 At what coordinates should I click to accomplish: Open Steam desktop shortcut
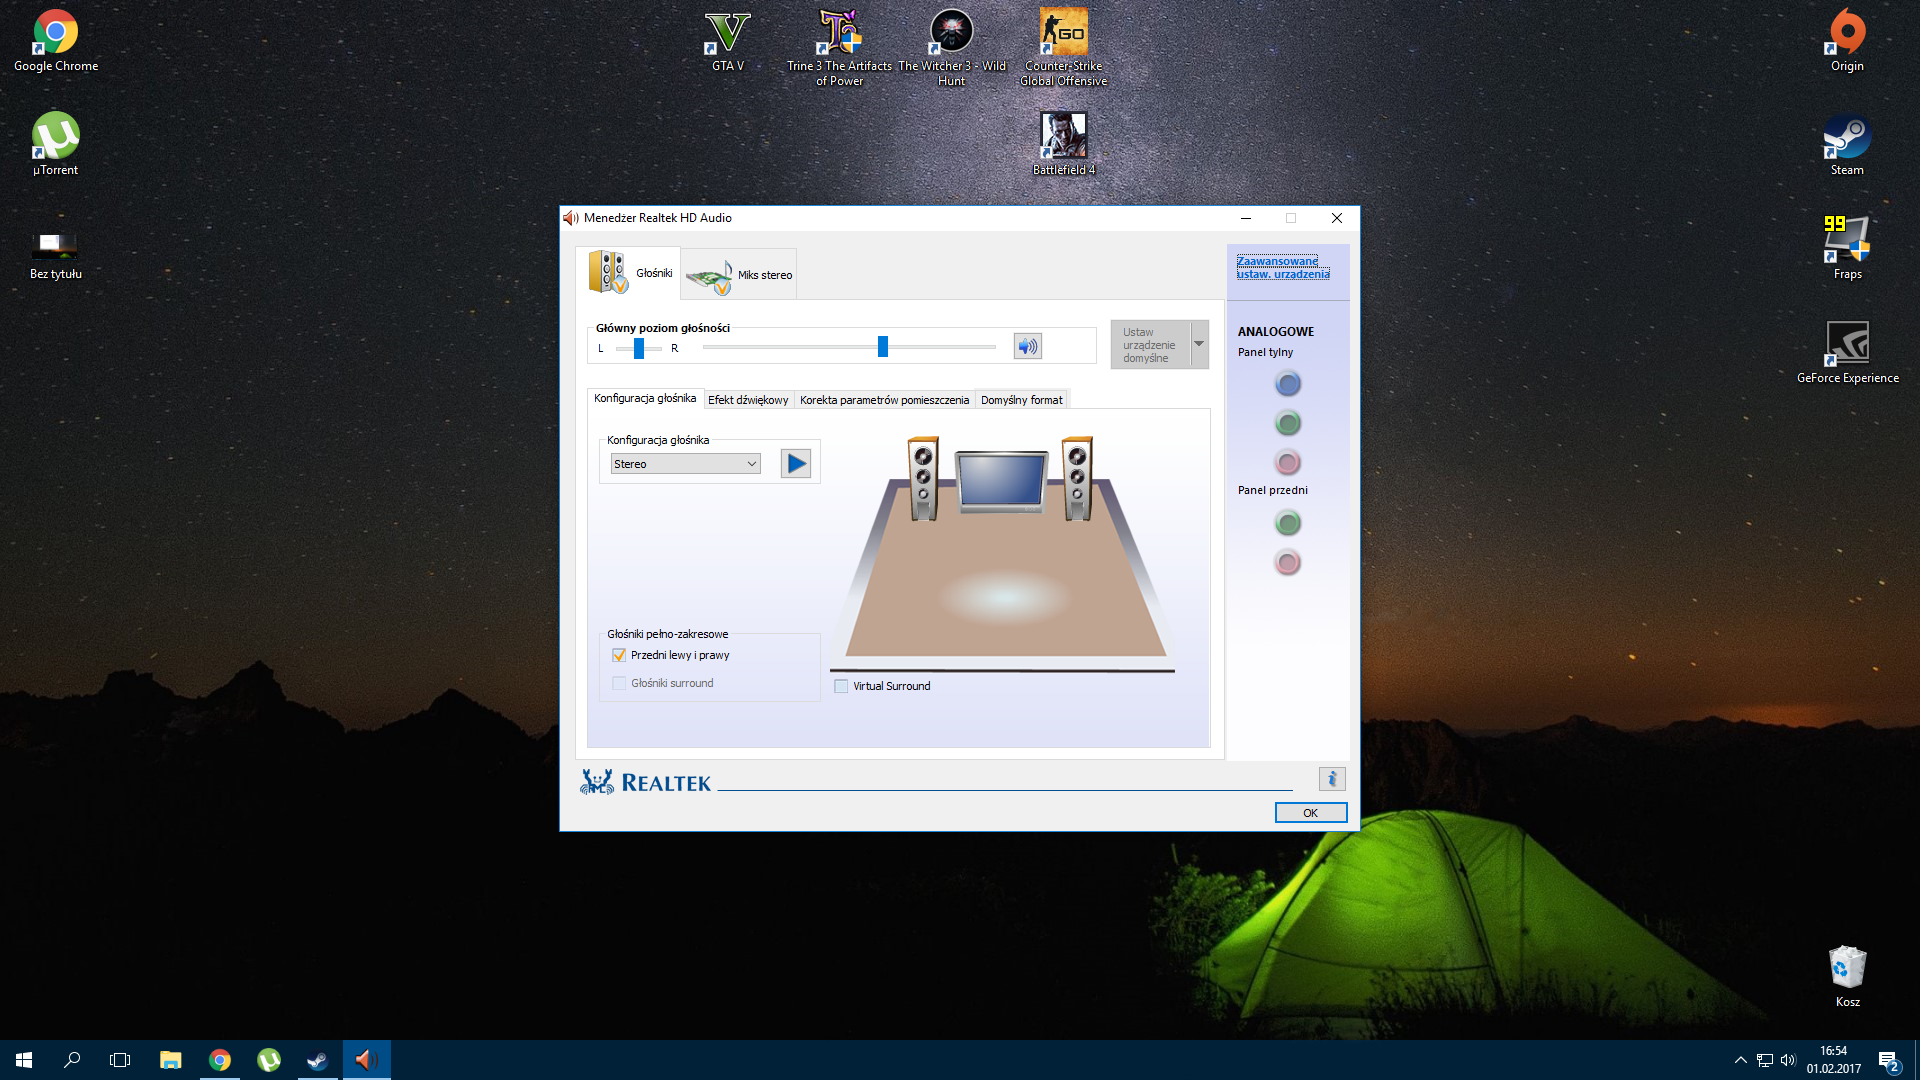pyautogui.click(x=1847, y=145)
